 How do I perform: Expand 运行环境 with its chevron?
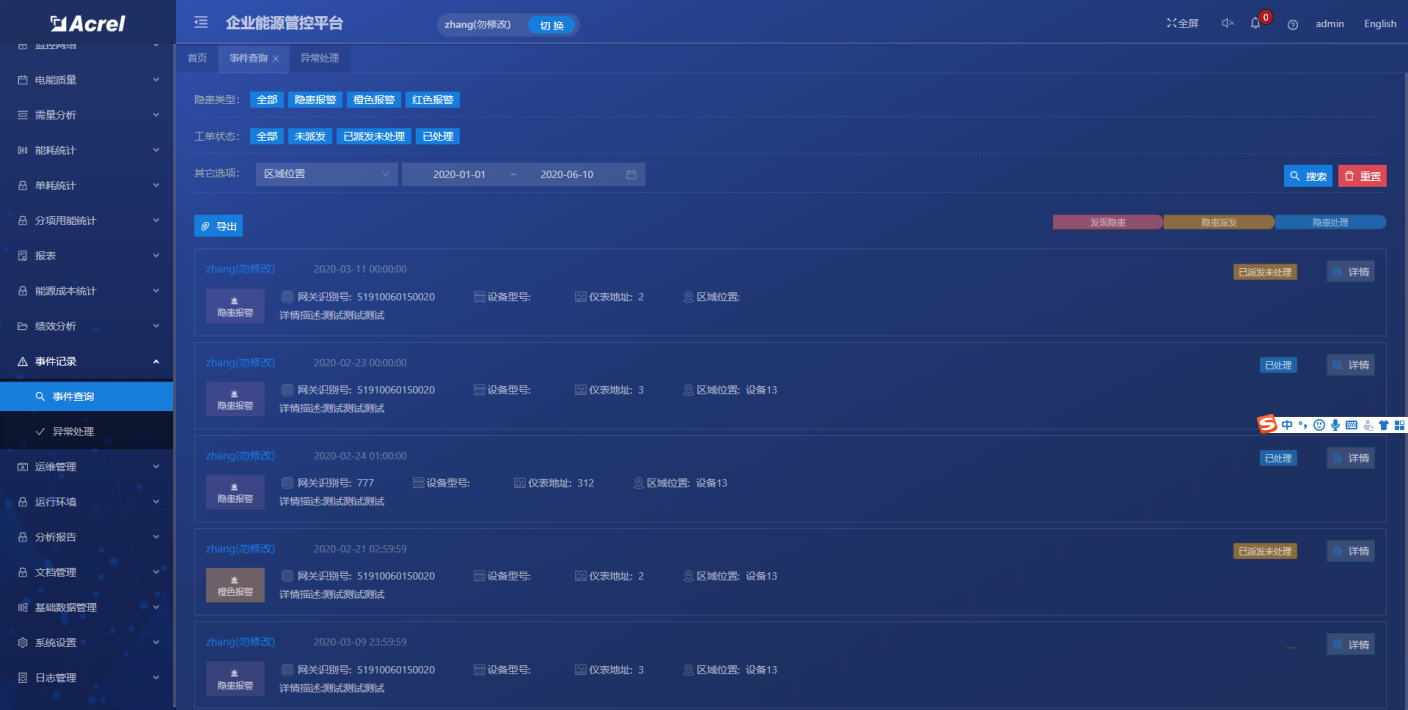pos(156,502)
